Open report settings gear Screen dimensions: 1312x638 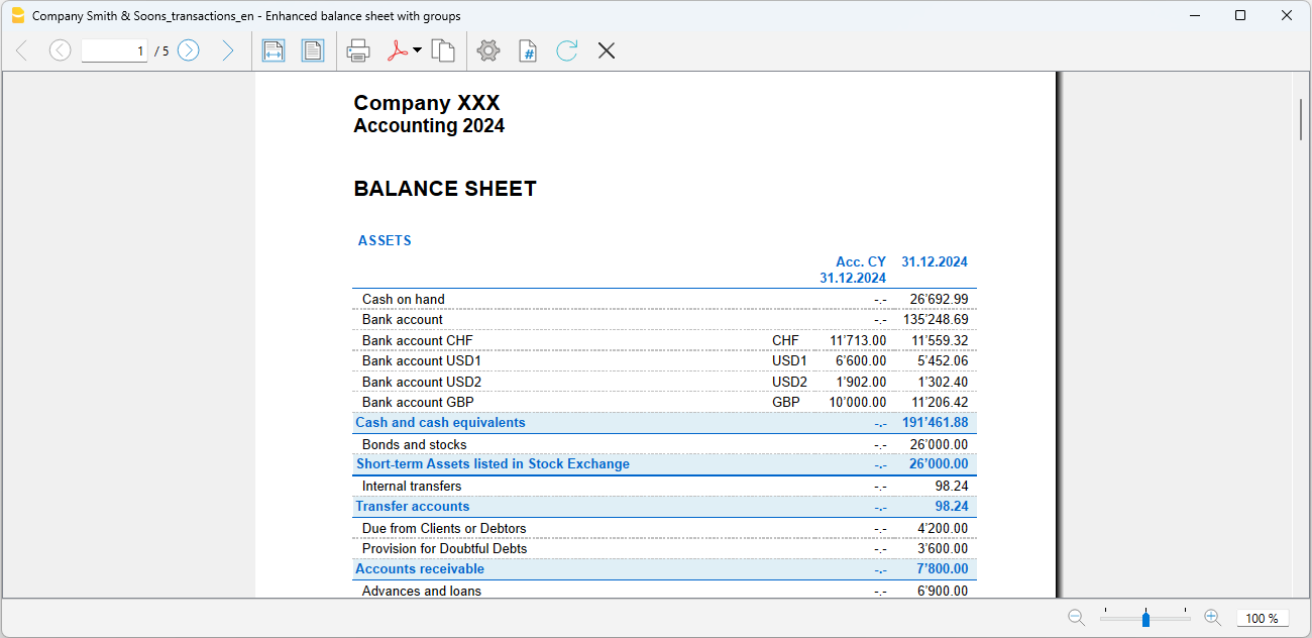pyautogui.click(x=488, y=50)
